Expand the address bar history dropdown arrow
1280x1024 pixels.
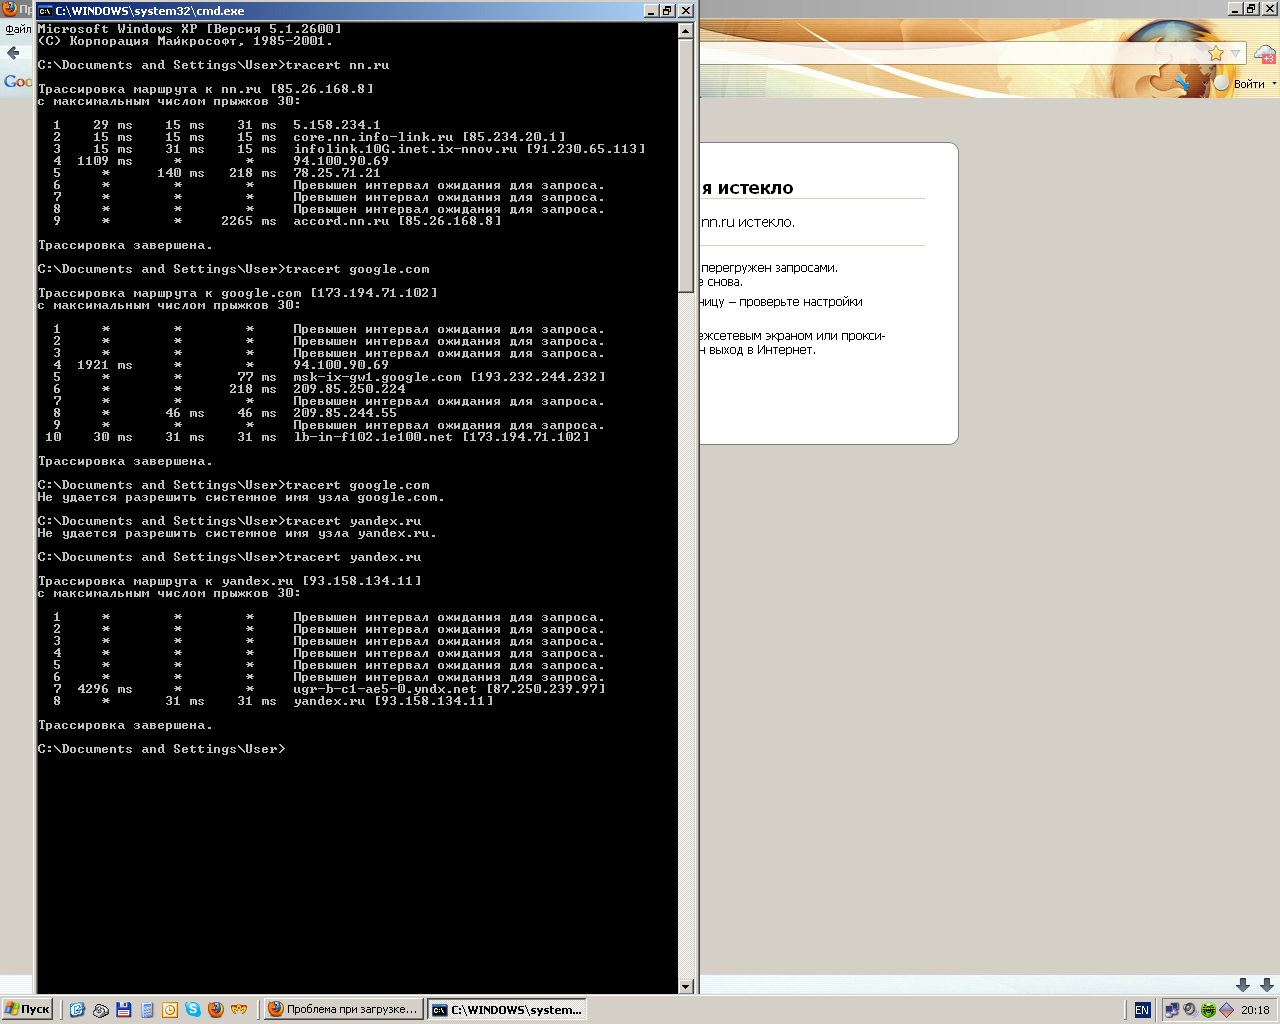click(x=1236, y=53)
